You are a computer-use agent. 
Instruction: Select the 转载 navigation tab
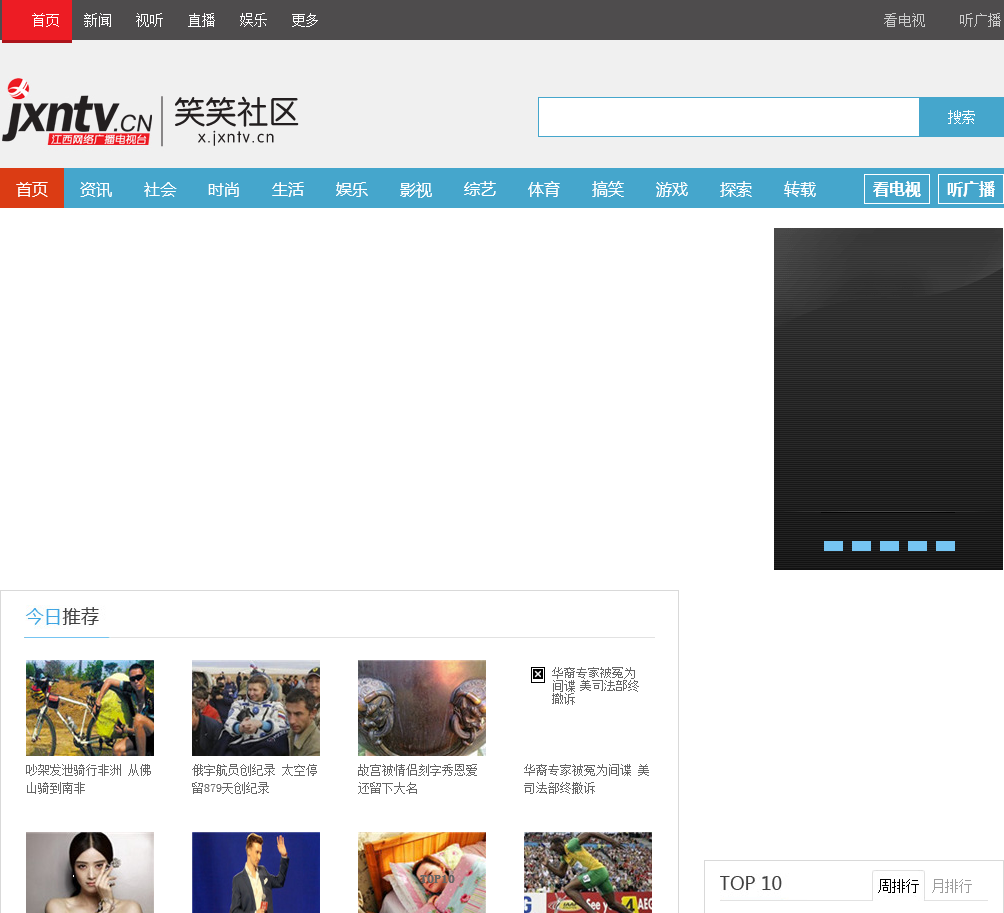800,189
